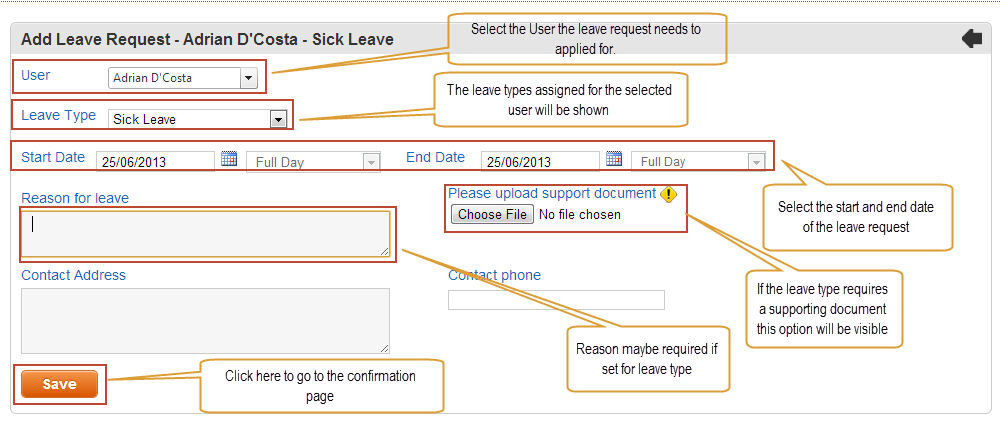The image size is (1000, 428).
Task: Click inside the Reason for leave textarea
Action: click(205, 234)
